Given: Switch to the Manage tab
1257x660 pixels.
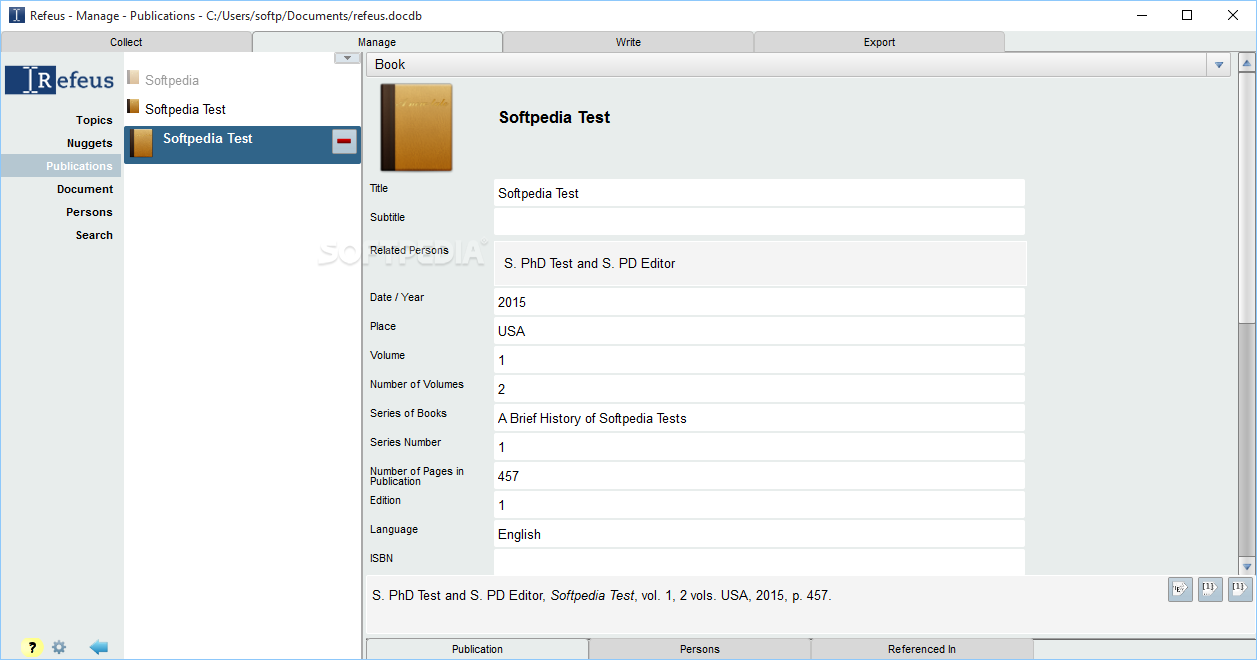Looking at the screenshot, I should click(377, 42).
